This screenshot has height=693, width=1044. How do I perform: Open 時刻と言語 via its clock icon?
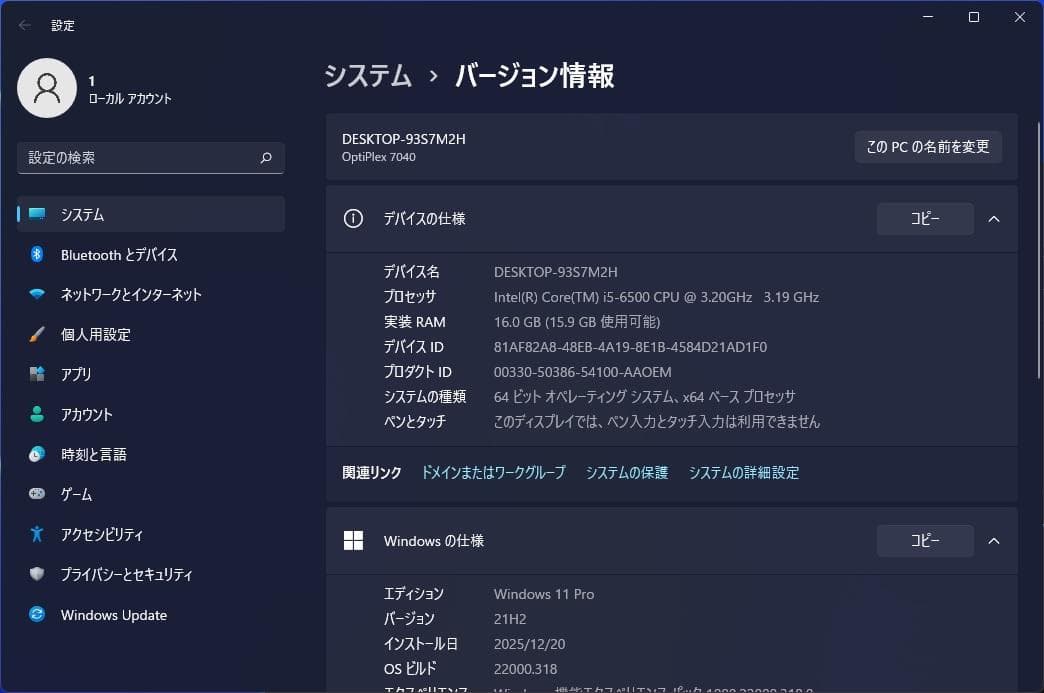coord(37,455)
